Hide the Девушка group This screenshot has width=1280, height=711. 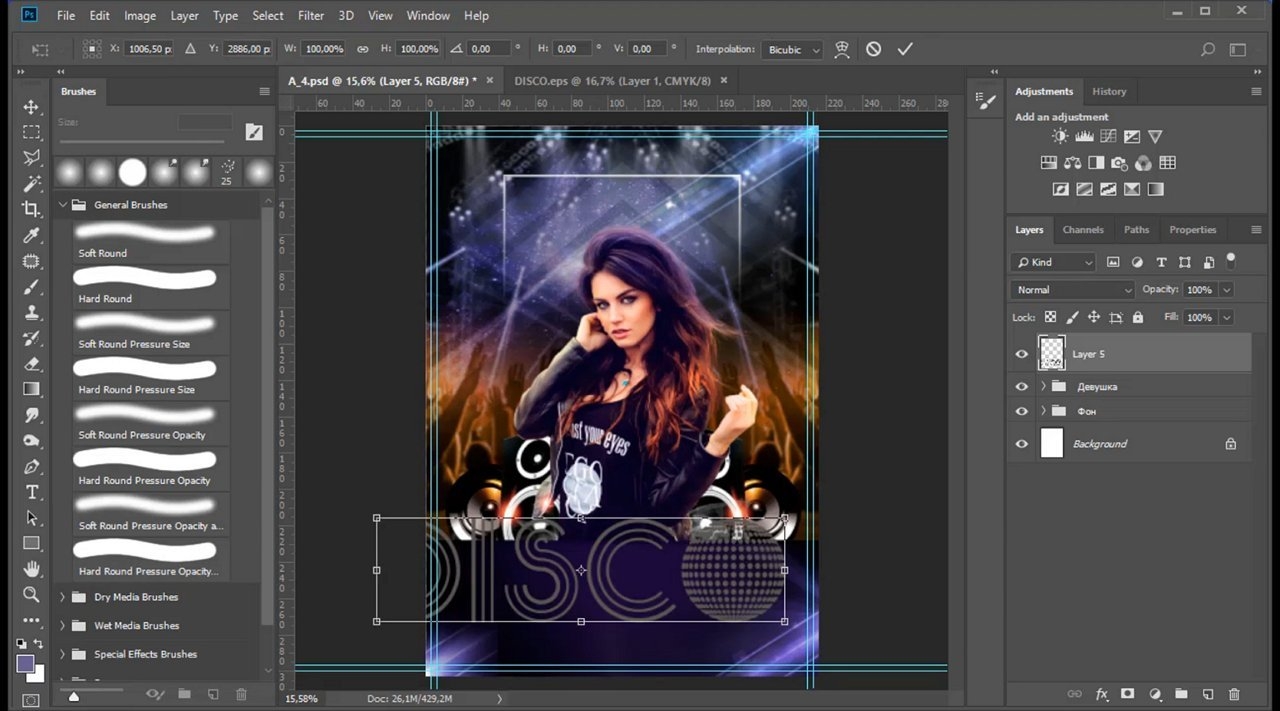1021,386
